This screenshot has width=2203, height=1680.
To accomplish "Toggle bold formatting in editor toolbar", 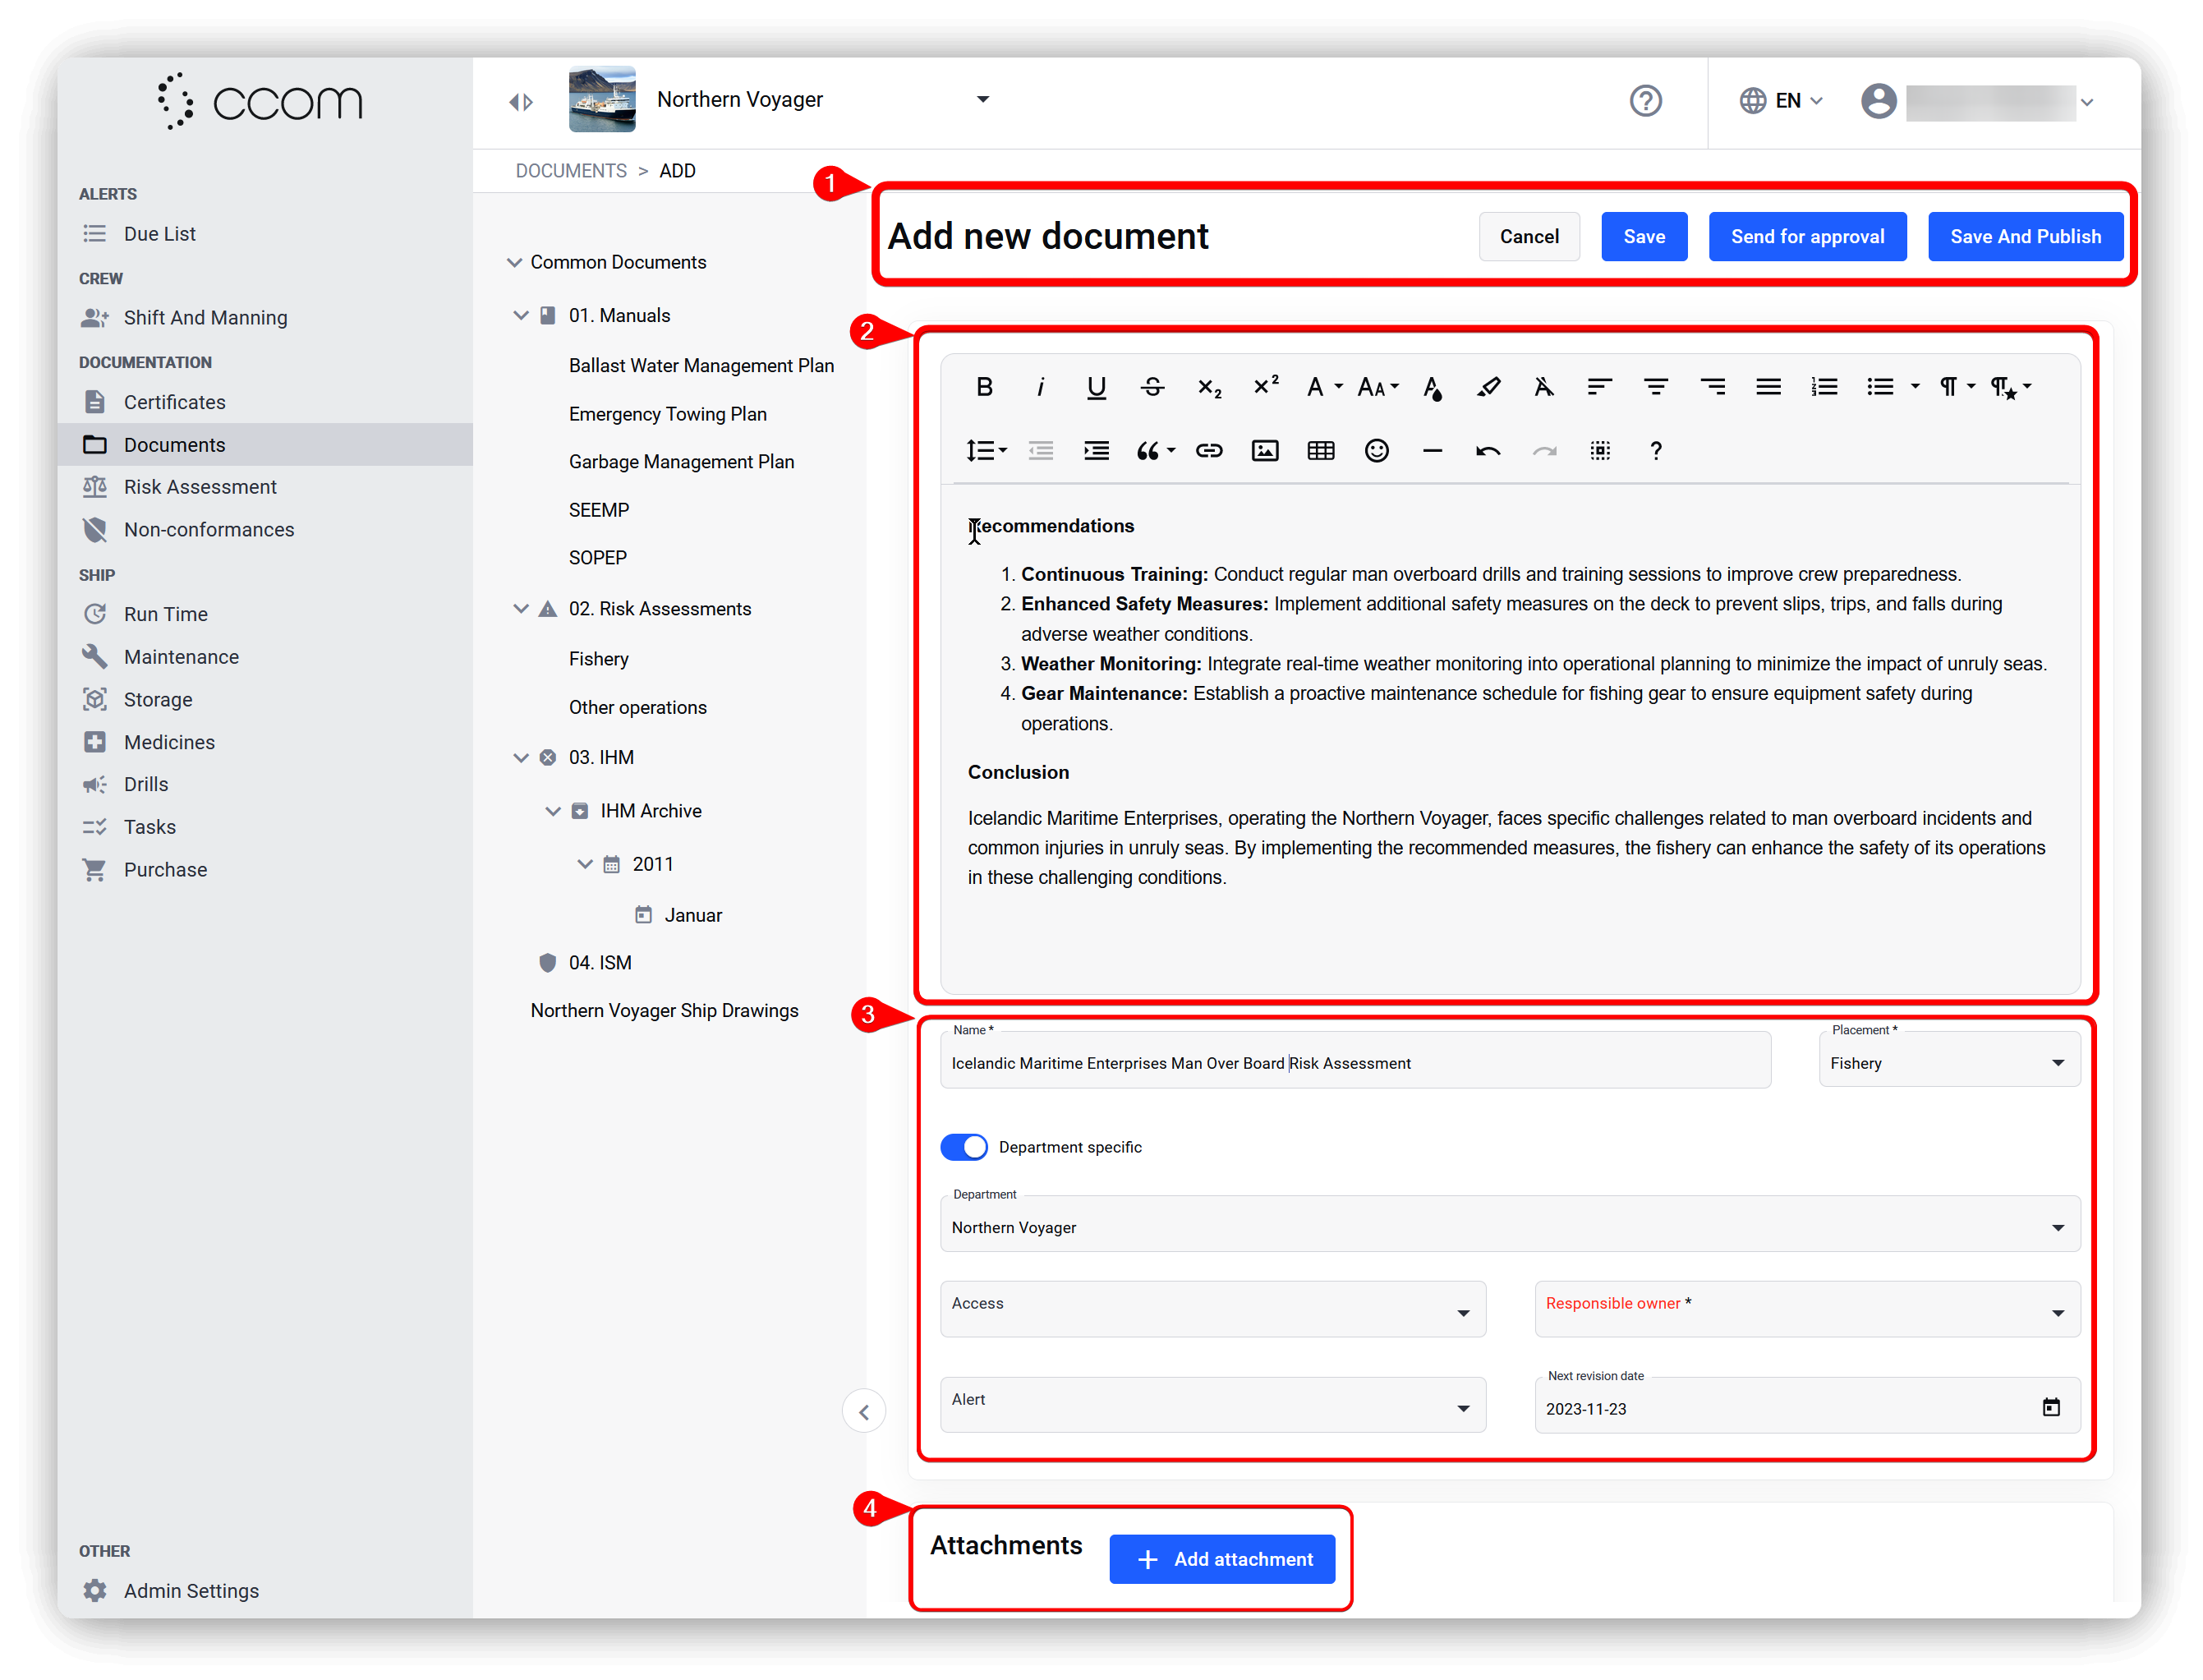I will pyautogui.click(x=984, y=387).
